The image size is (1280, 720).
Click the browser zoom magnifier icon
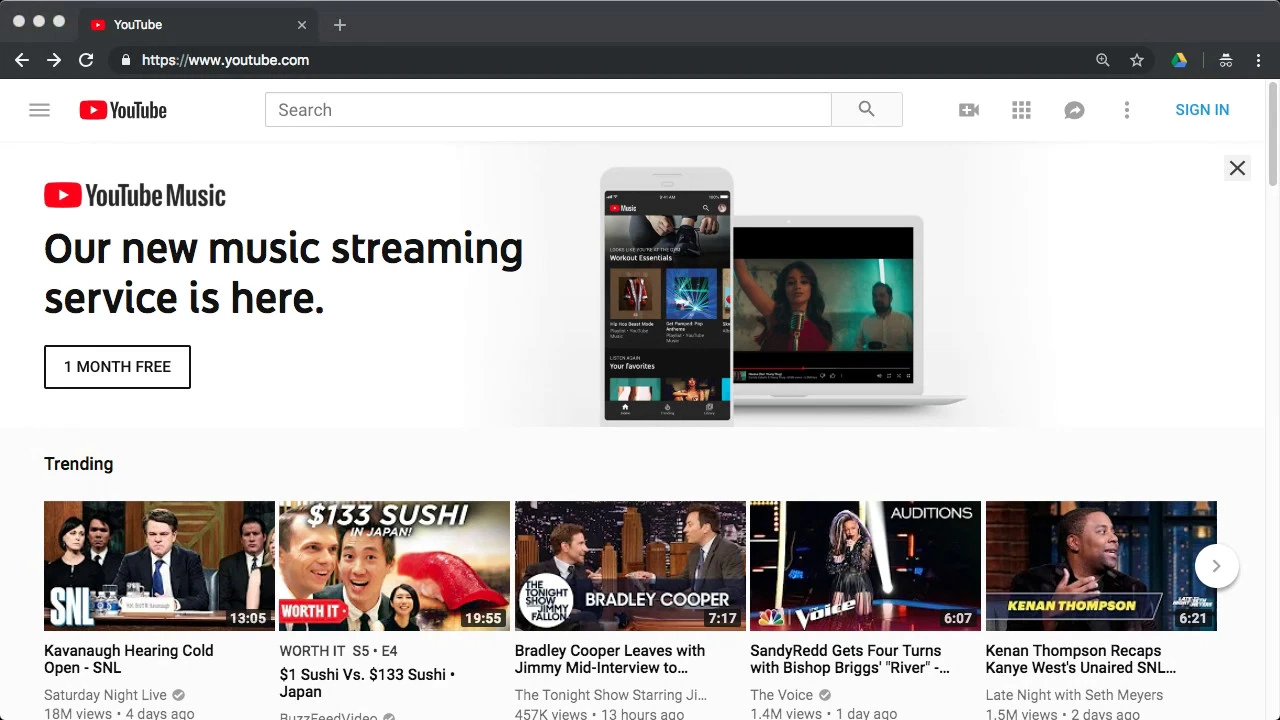tap(1103, 60)
